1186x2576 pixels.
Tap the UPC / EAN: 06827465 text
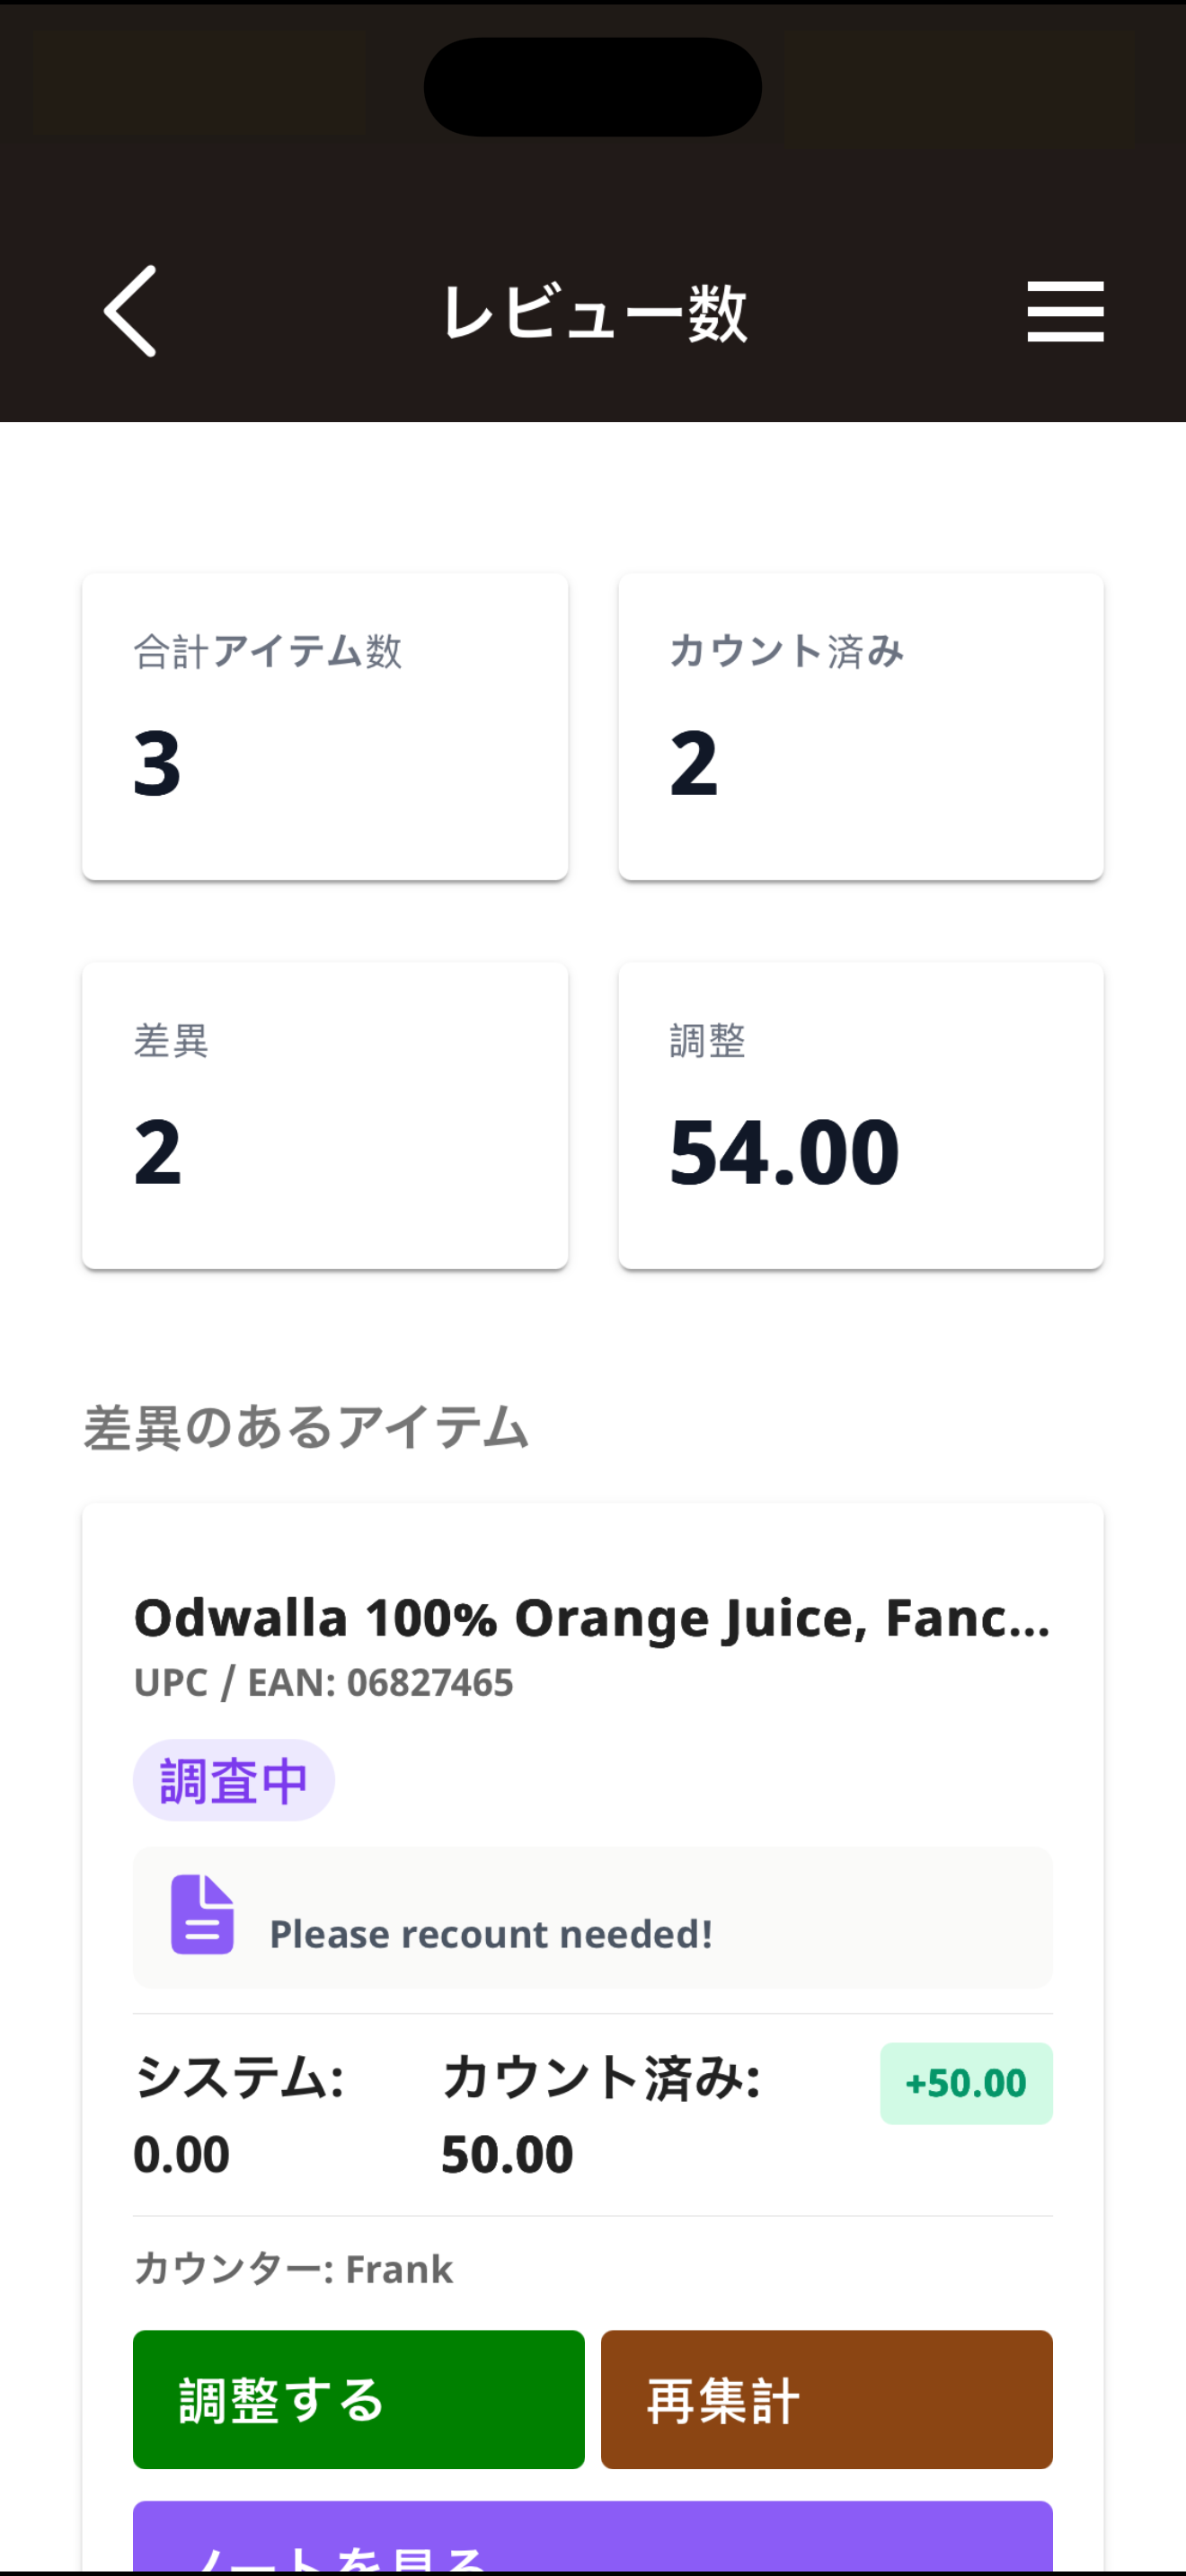pos(324,1683)
